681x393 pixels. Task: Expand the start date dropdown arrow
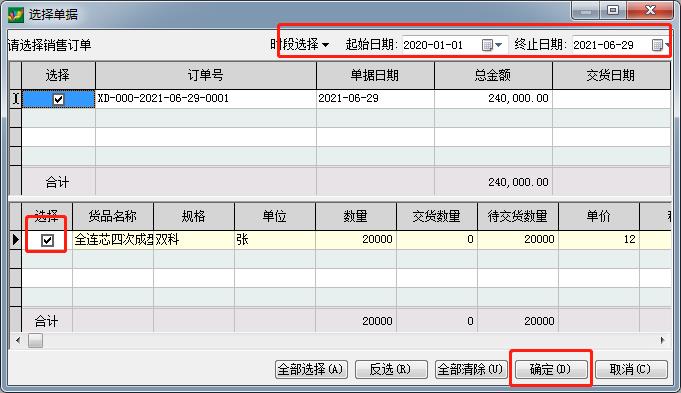(499, 45)
